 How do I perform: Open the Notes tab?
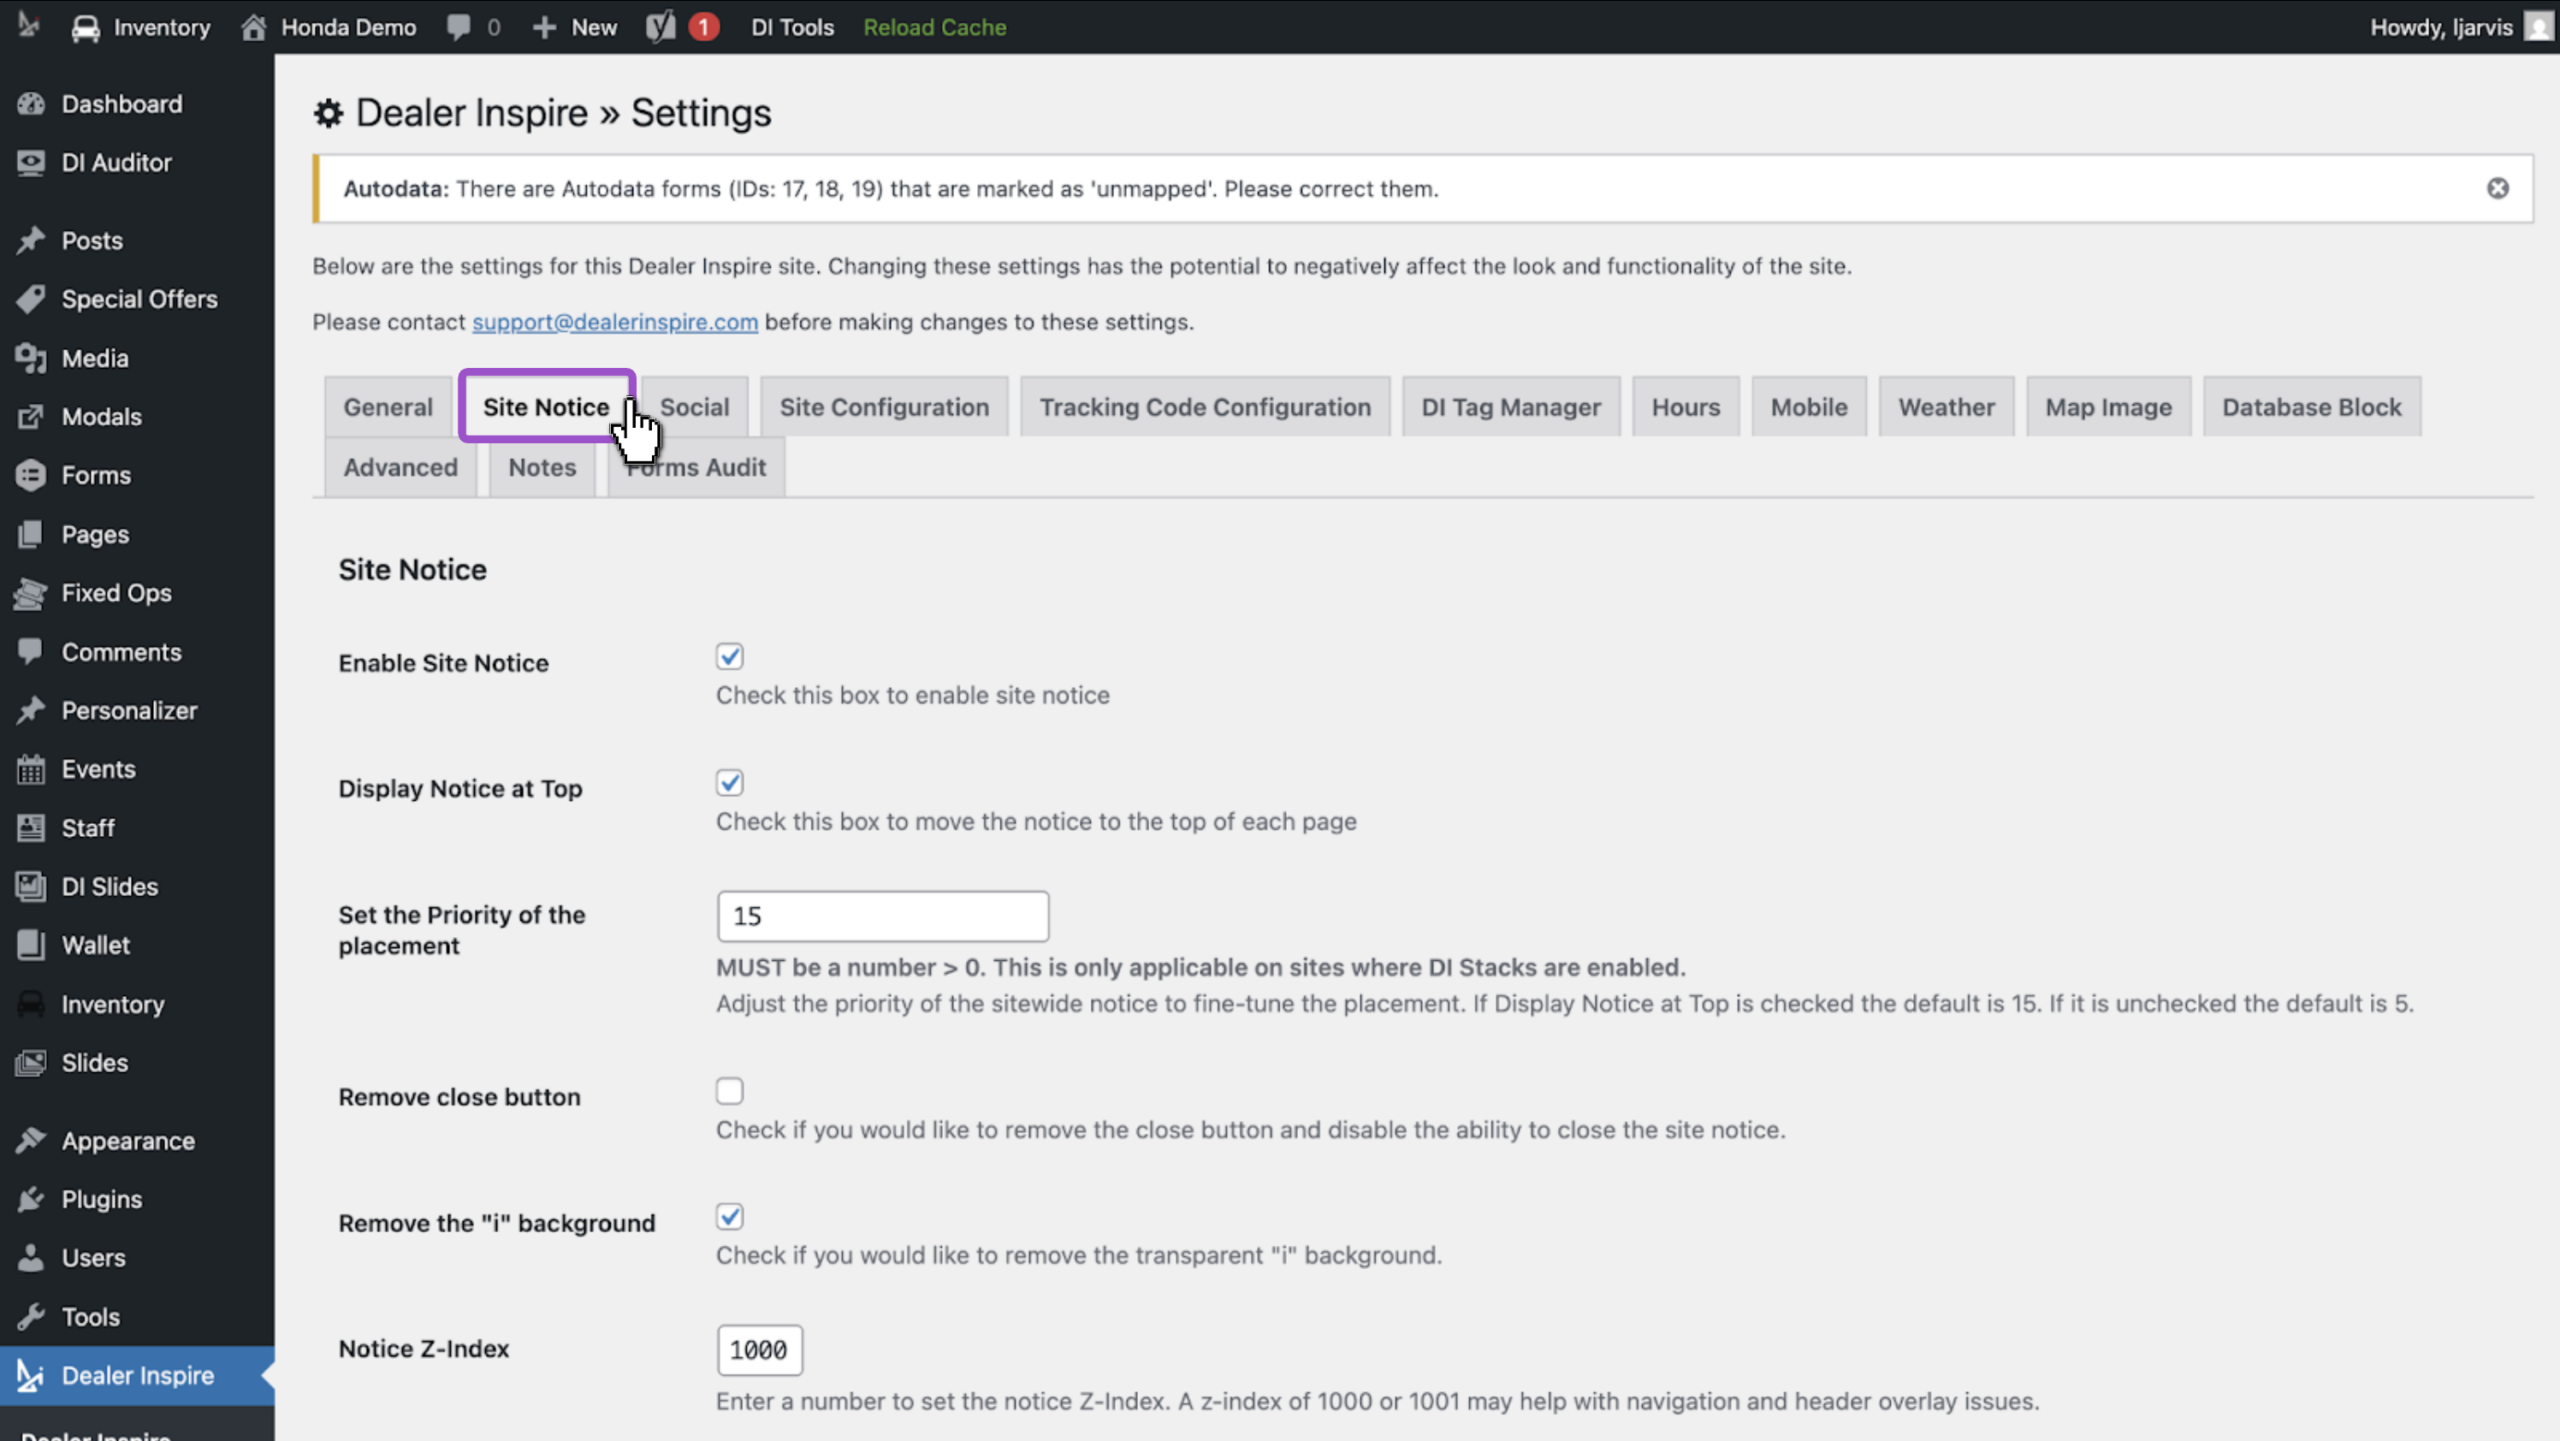(542, 467)
